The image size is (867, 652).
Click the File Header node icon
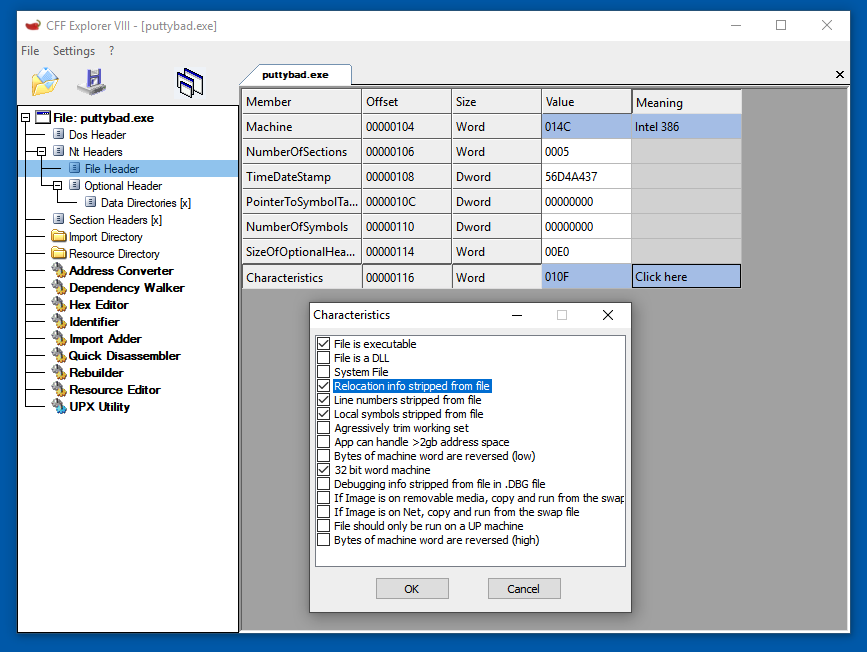(x=75, y=168)
